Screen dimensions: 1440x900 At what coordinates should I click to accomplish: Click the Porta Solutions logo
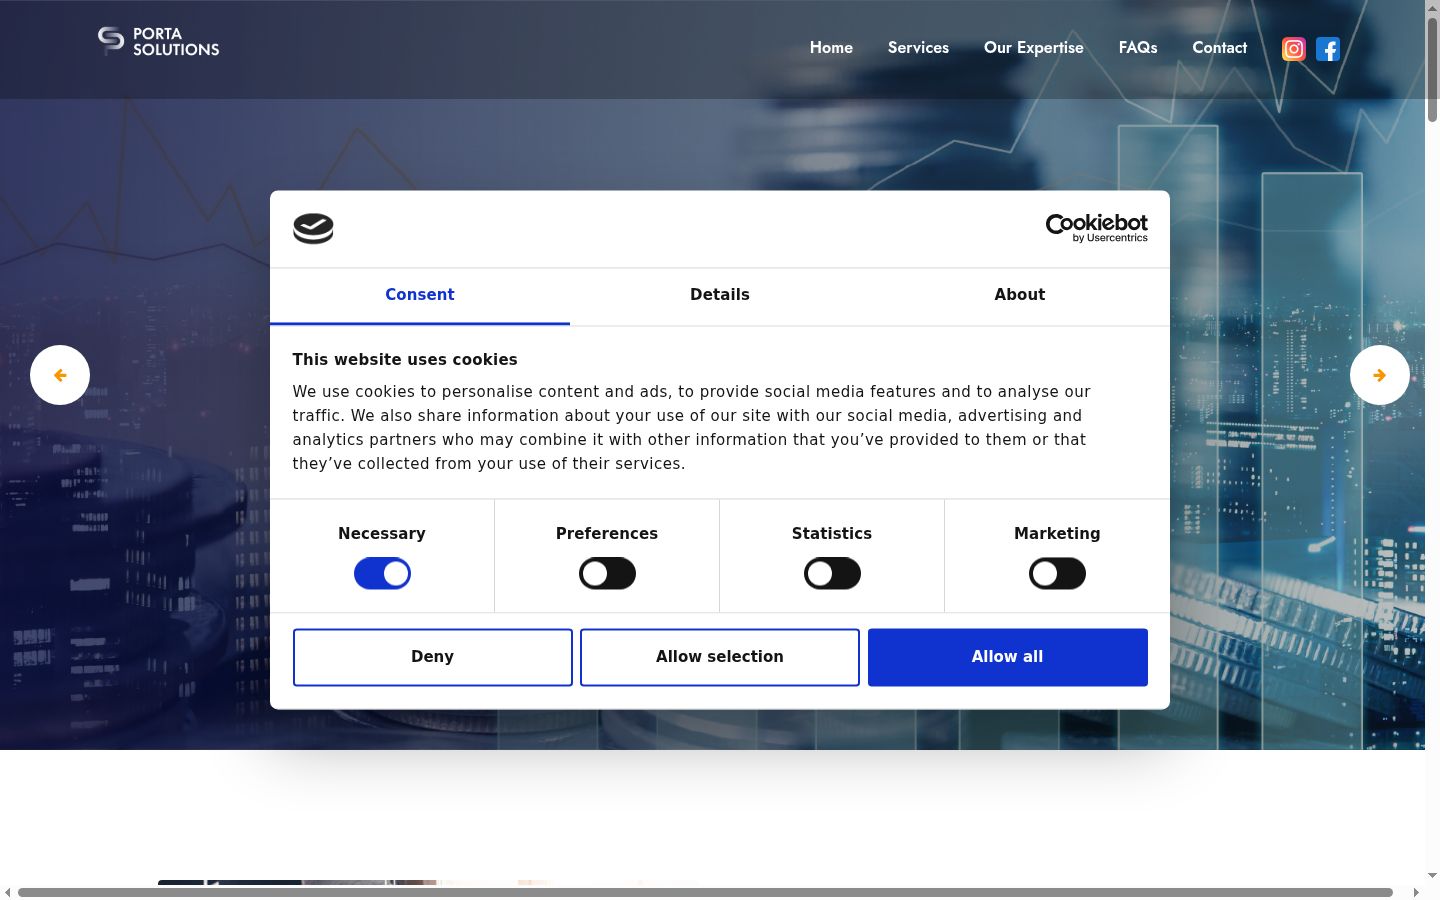[x=158, y=41]
